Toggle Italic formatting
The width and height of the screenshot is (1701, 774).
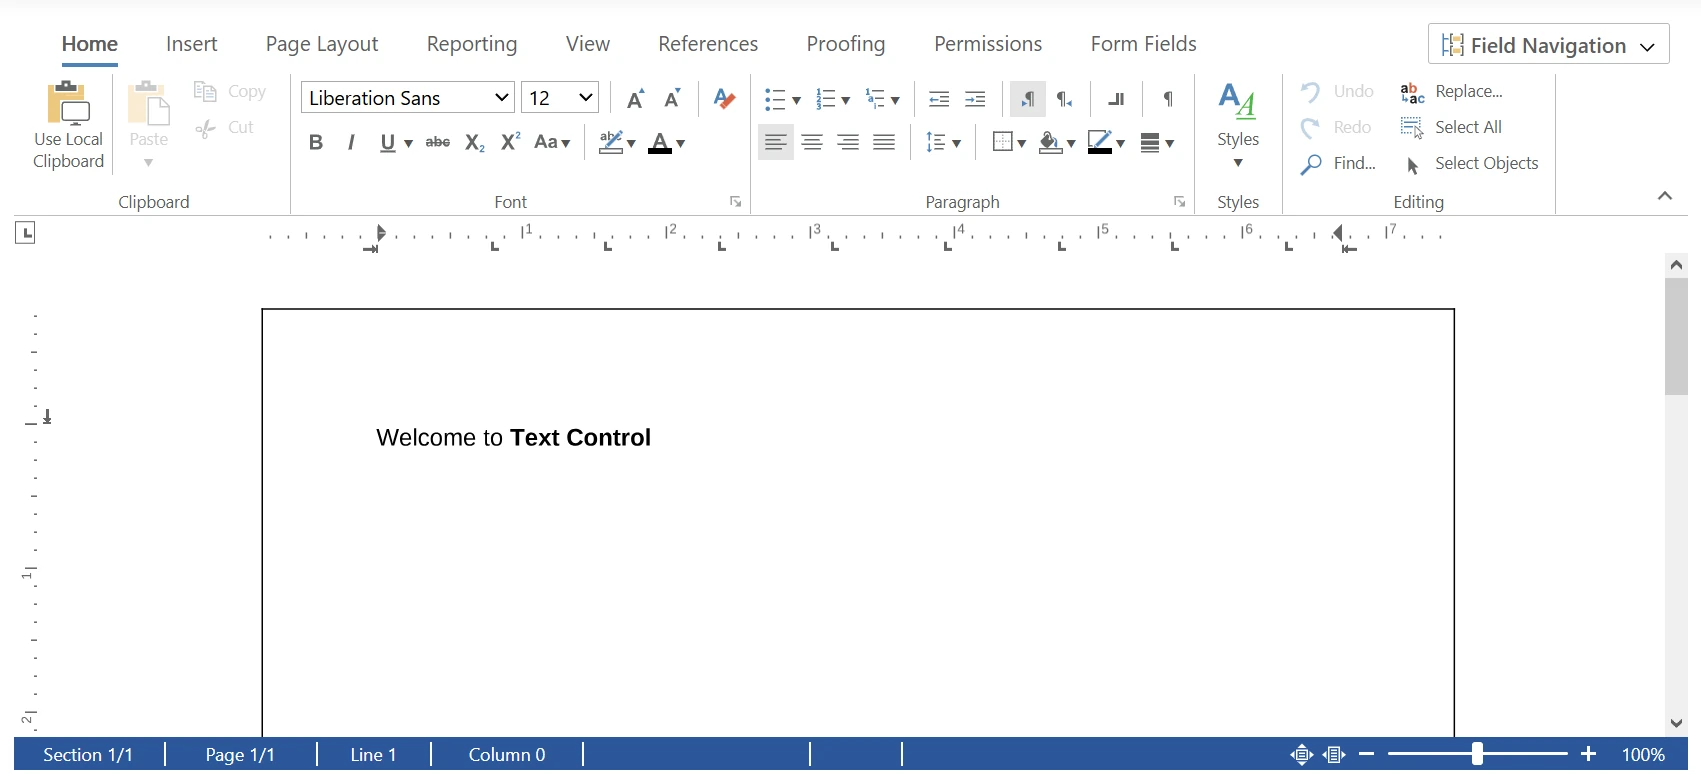pos(351,143)
